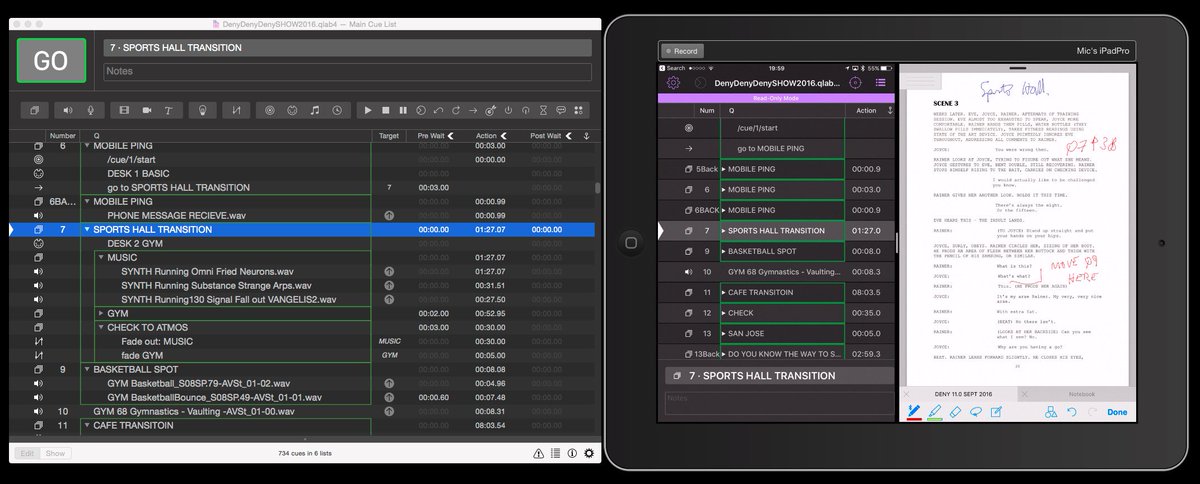Add an Audio cue from toolbar
Screen dimensions: 1200x484
(x=70, y=110)
